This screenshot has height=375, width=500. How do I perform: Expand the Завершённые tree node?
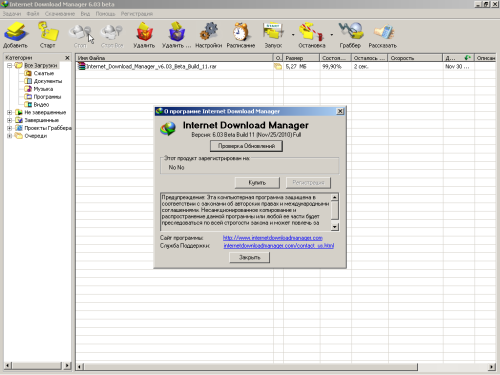[9, 120]
